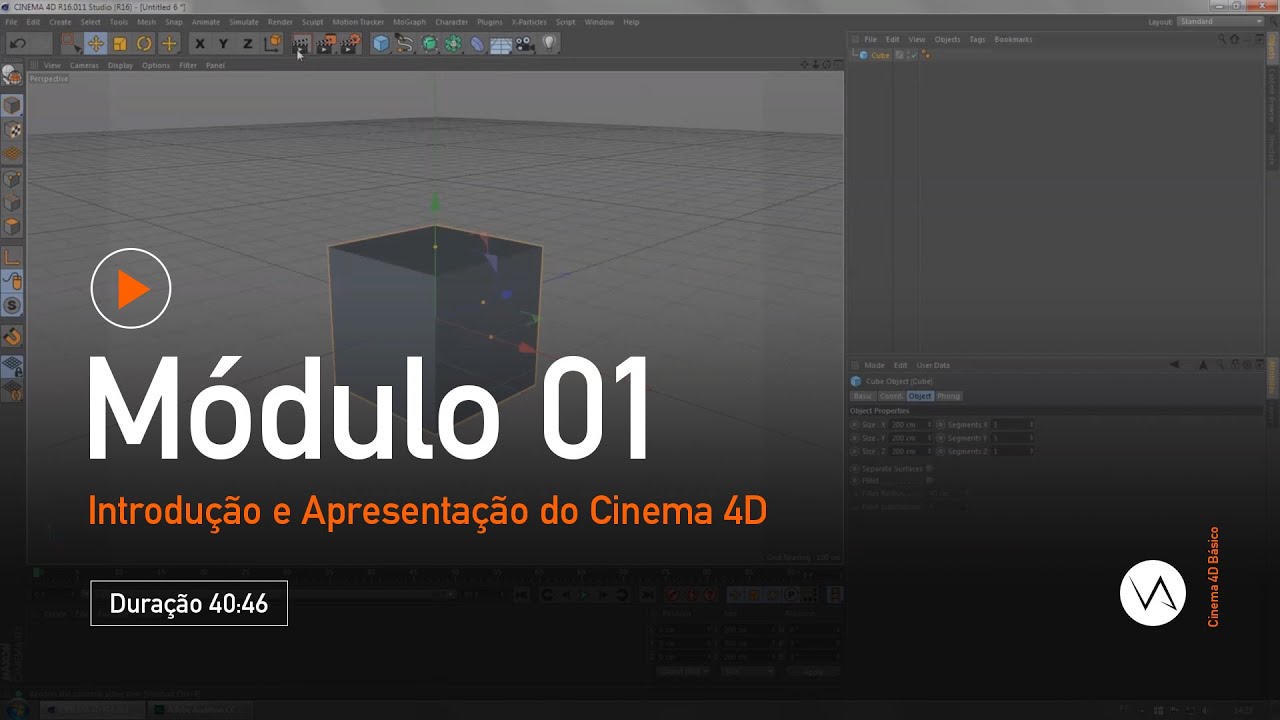Switch to the Coord. tab
The image size is (1280, 720).
pyautogui.click(x=890, y=396)
